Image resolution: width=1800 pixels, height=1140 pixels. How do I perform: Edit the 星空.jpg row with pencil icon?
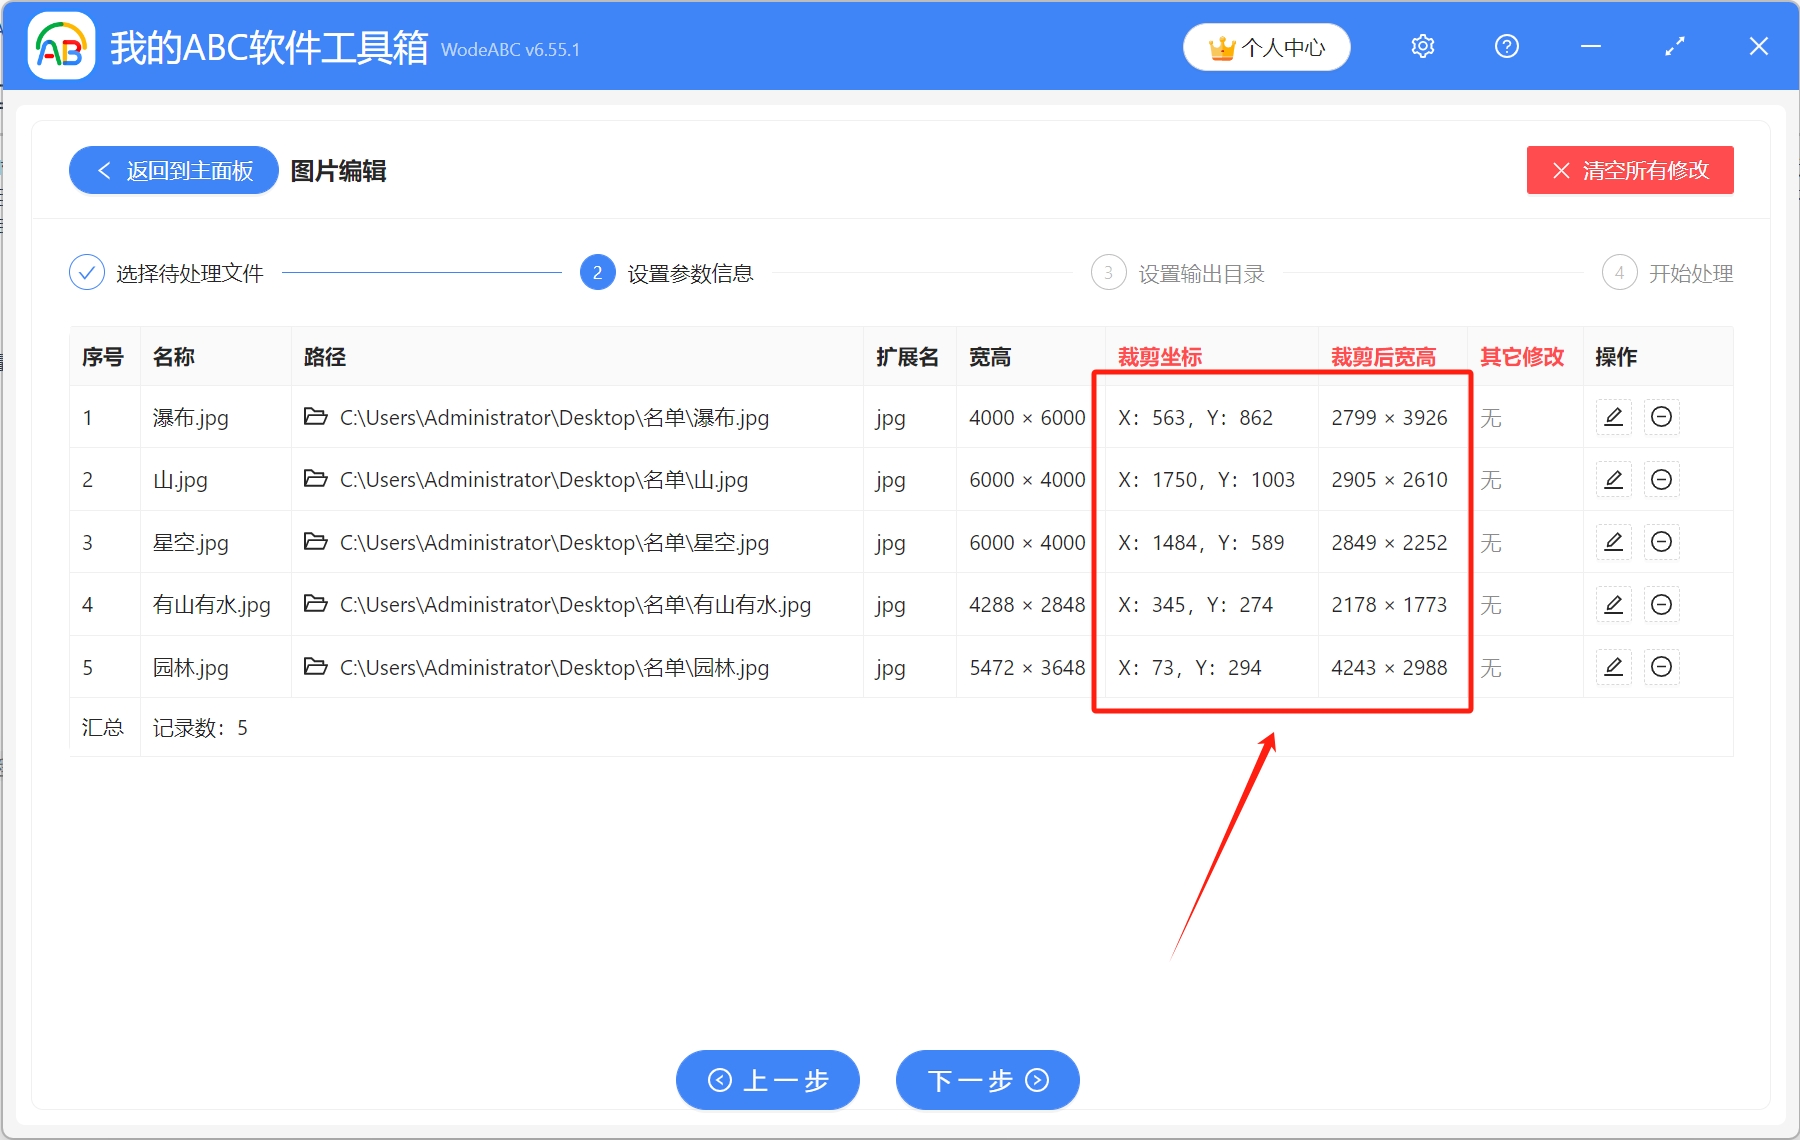pyautogui.click(x=1614, y=542)
